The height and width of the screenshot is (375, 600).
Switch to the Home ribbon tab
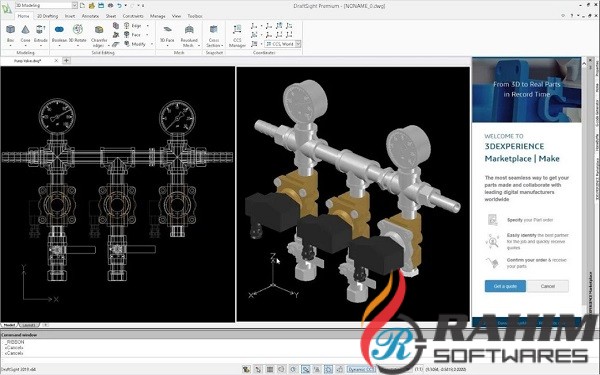23,16
